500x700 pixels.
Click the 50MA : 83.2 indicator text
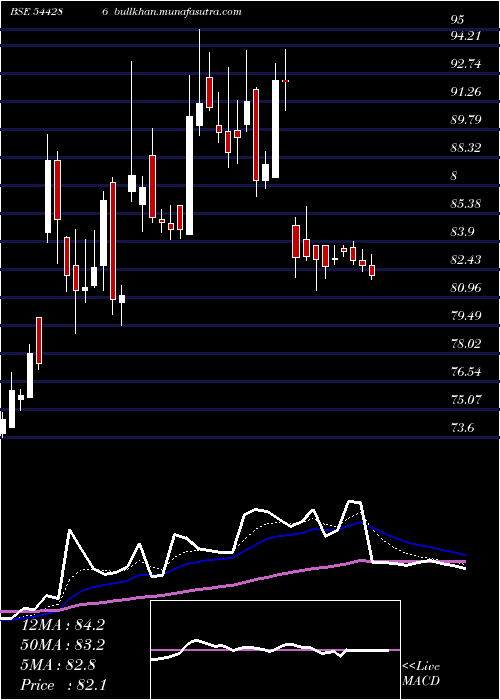(63, 645)
